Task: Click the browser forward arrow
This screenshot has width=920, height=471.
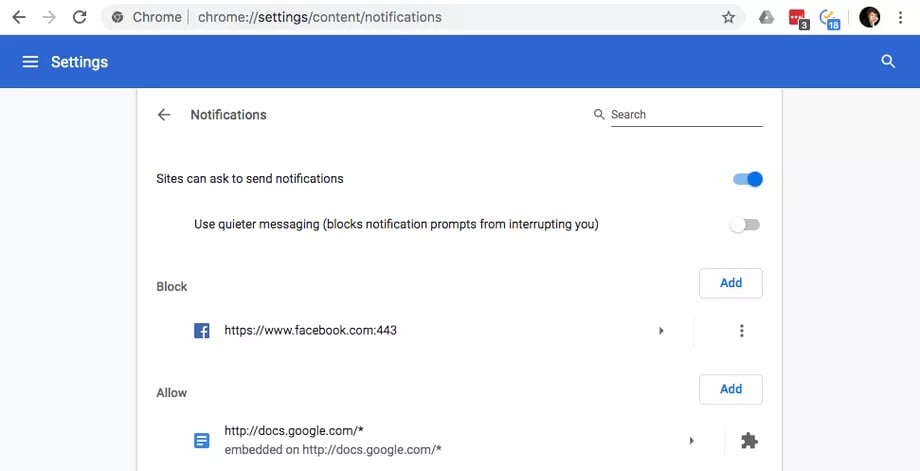Action: (x=49, y=17)
